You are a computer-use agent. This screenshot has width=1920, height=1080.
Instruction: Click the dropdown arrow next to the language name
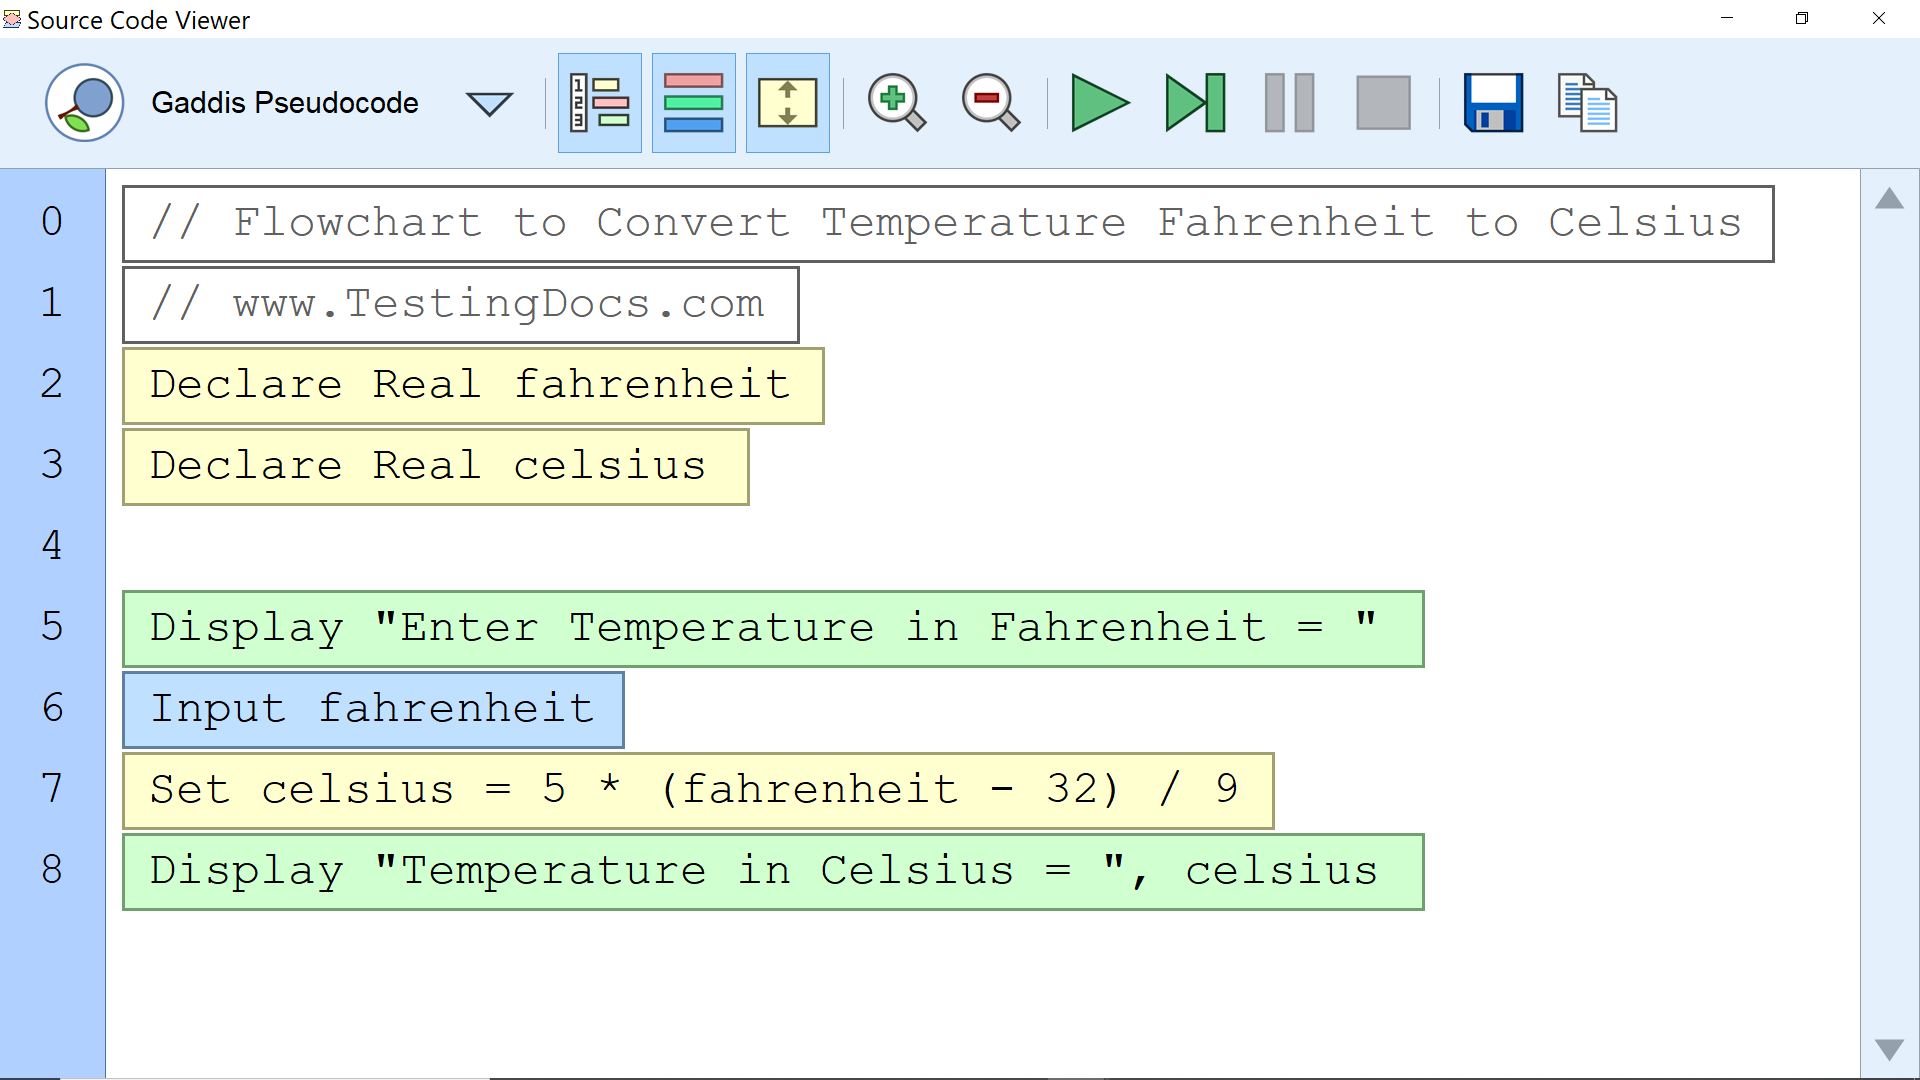click(x=489, y=104)
